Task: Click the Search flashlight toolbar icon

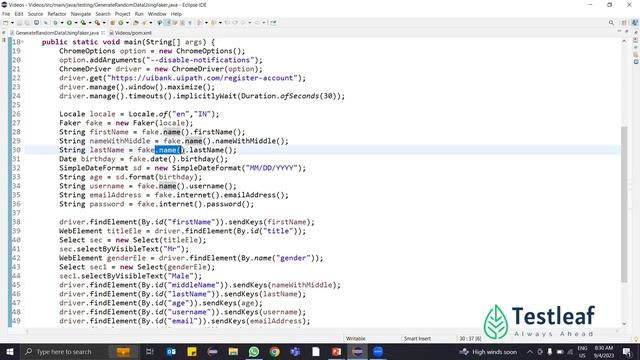Action: (144, 23)
